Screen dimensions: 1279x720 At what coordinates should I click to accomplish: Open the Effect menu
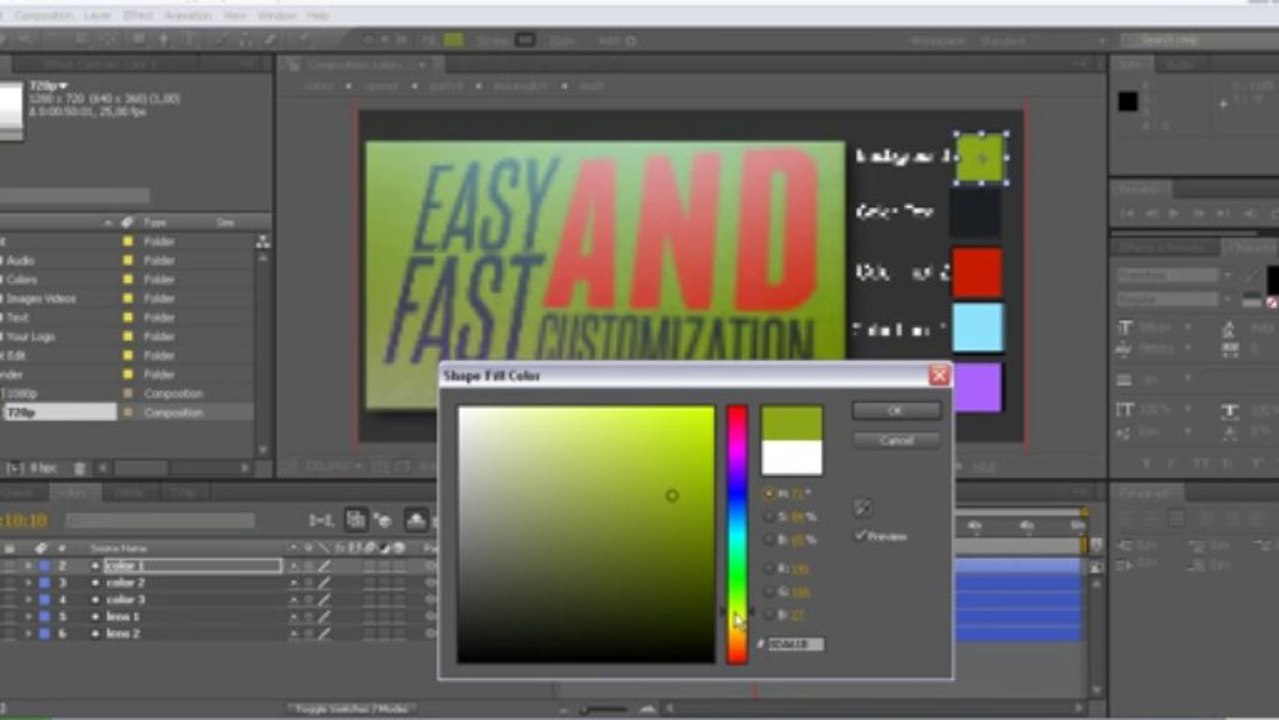point(137,16)
